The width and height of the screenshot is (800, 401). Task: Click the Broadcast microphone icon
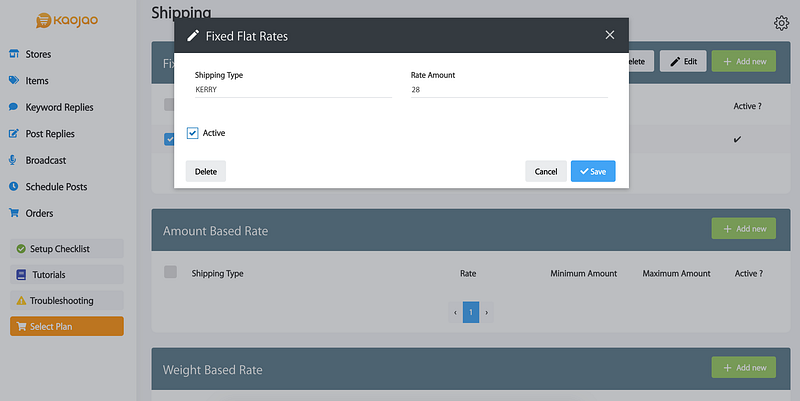click(x=14, y=160)
